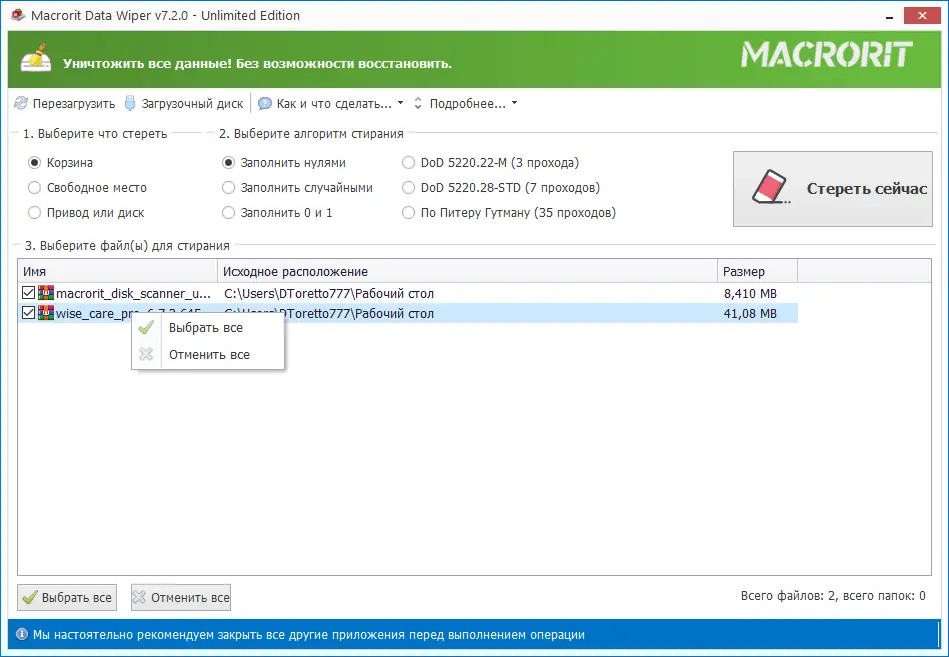The image size is (949, 657).
Task: Click Загрузочный диск toolbar item
Action: (184, 103)
